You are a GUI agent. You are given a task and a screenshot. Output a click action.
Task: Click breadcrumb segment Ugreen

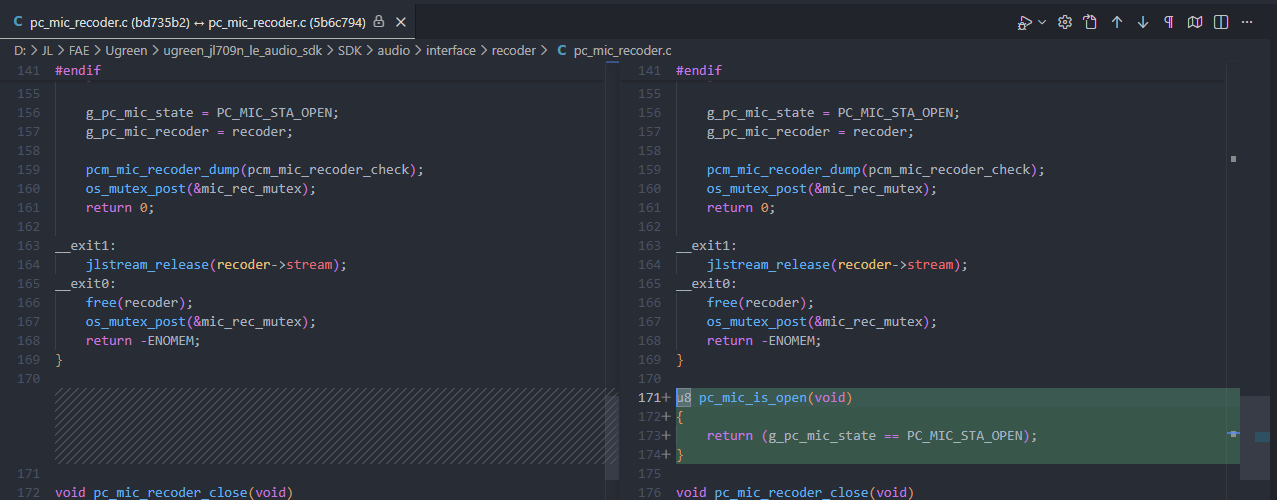pos(126,50)
